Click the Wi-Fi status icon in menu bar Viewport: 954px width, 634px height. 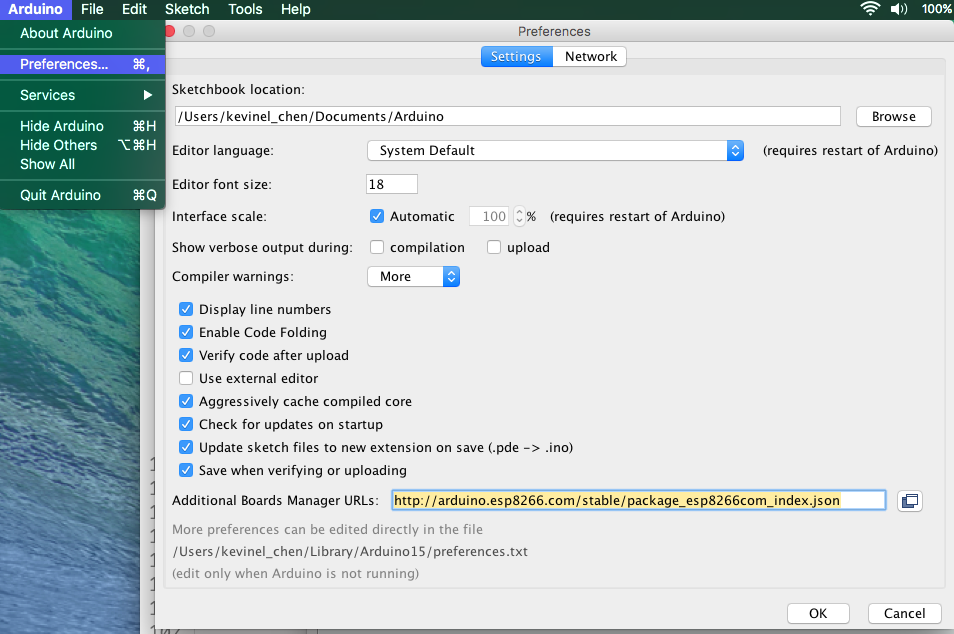[870, 9]
